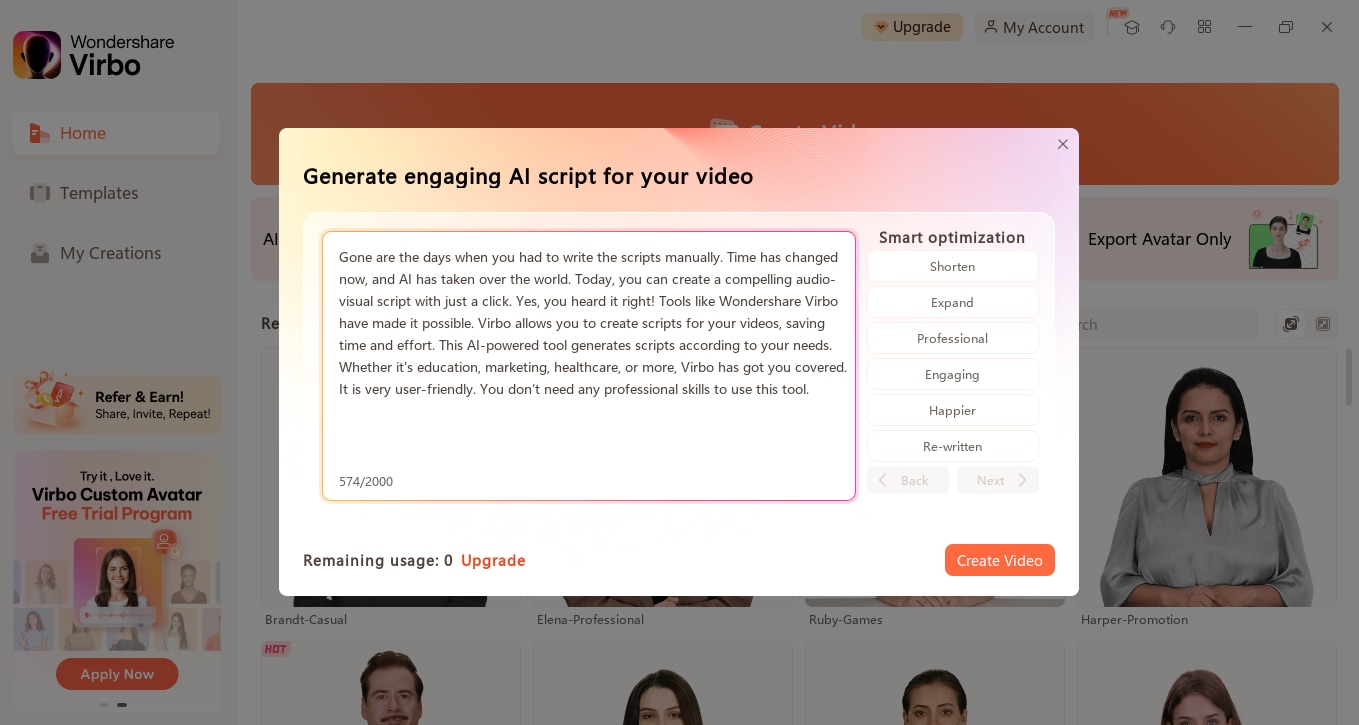This screenshot has width=1359, height=725.
Task: Click Export Avatar Only card
Action: (x=1206, y=239)
